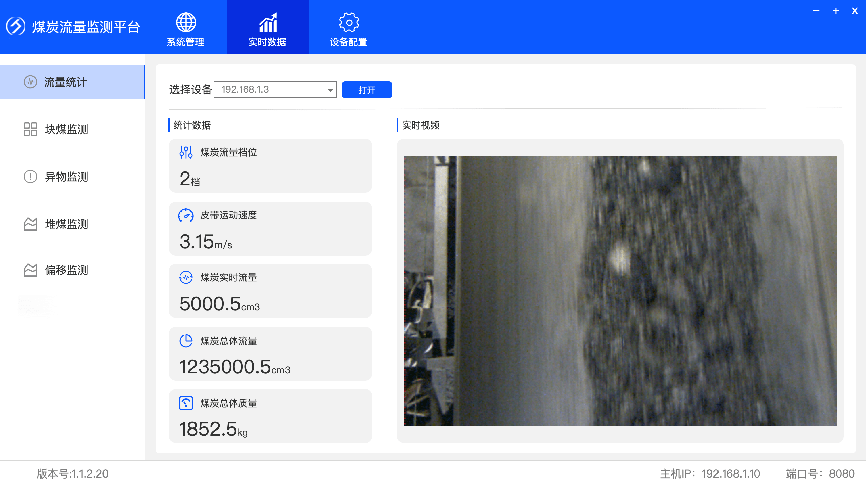Image resolution: width=867 pixels, height=488 pixels.
Task: Click the 煤炭流量档位 sliders icon
Action: point(185,153)
